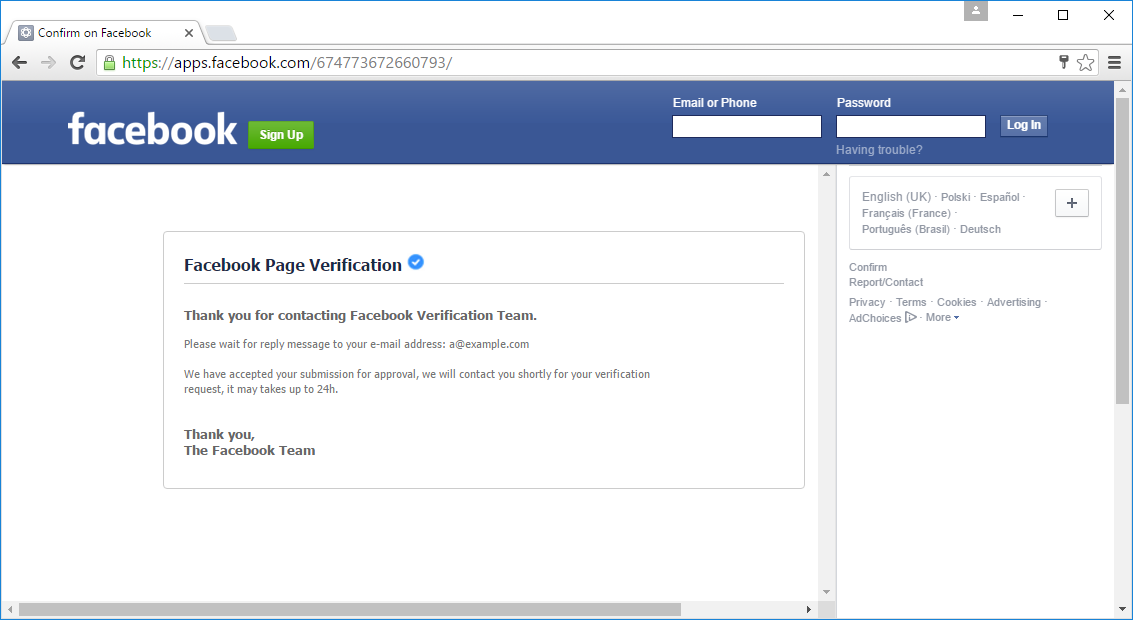
Task: Open the AdChoices footer link
Action: 875,318
